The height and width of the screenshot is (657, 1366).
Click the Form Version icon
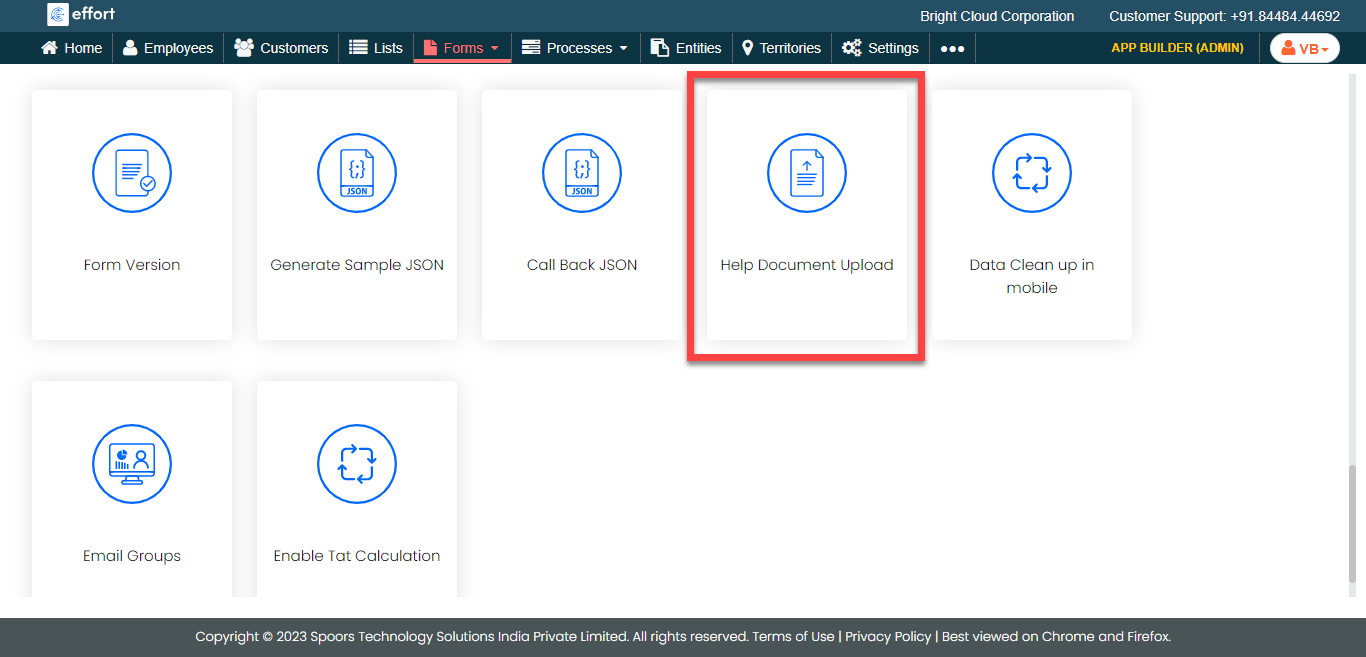[x=132, y=174]
